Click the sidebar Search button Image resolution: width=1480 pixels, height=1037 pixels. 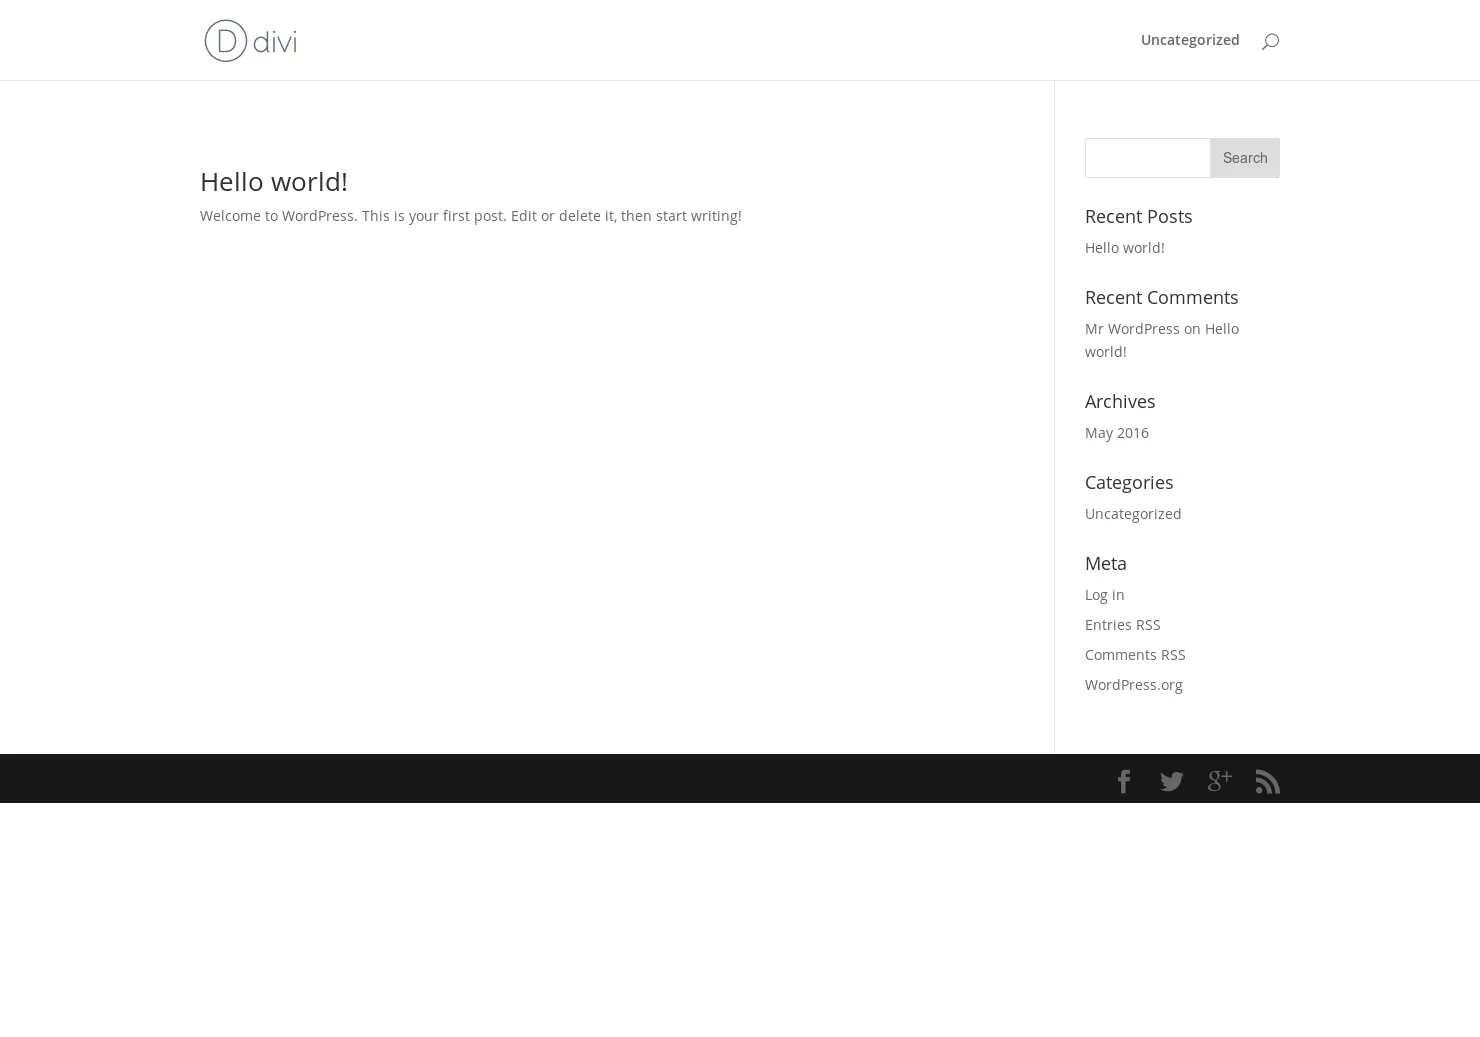tap(1245, 158)
